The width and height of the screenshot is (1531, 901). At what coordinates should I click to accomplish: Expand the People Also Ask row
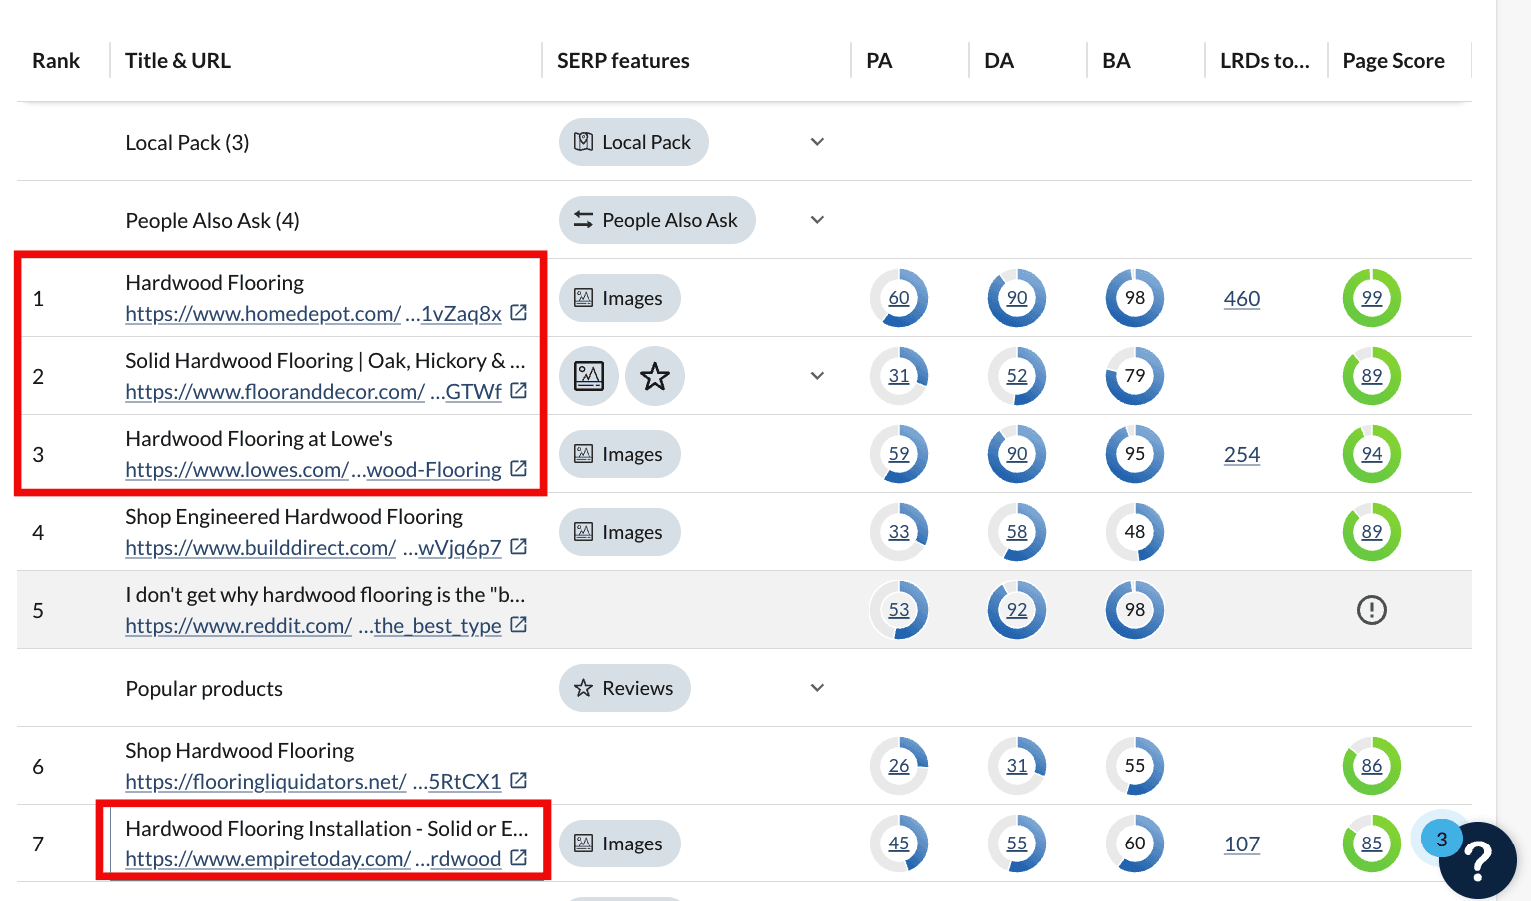817,220
